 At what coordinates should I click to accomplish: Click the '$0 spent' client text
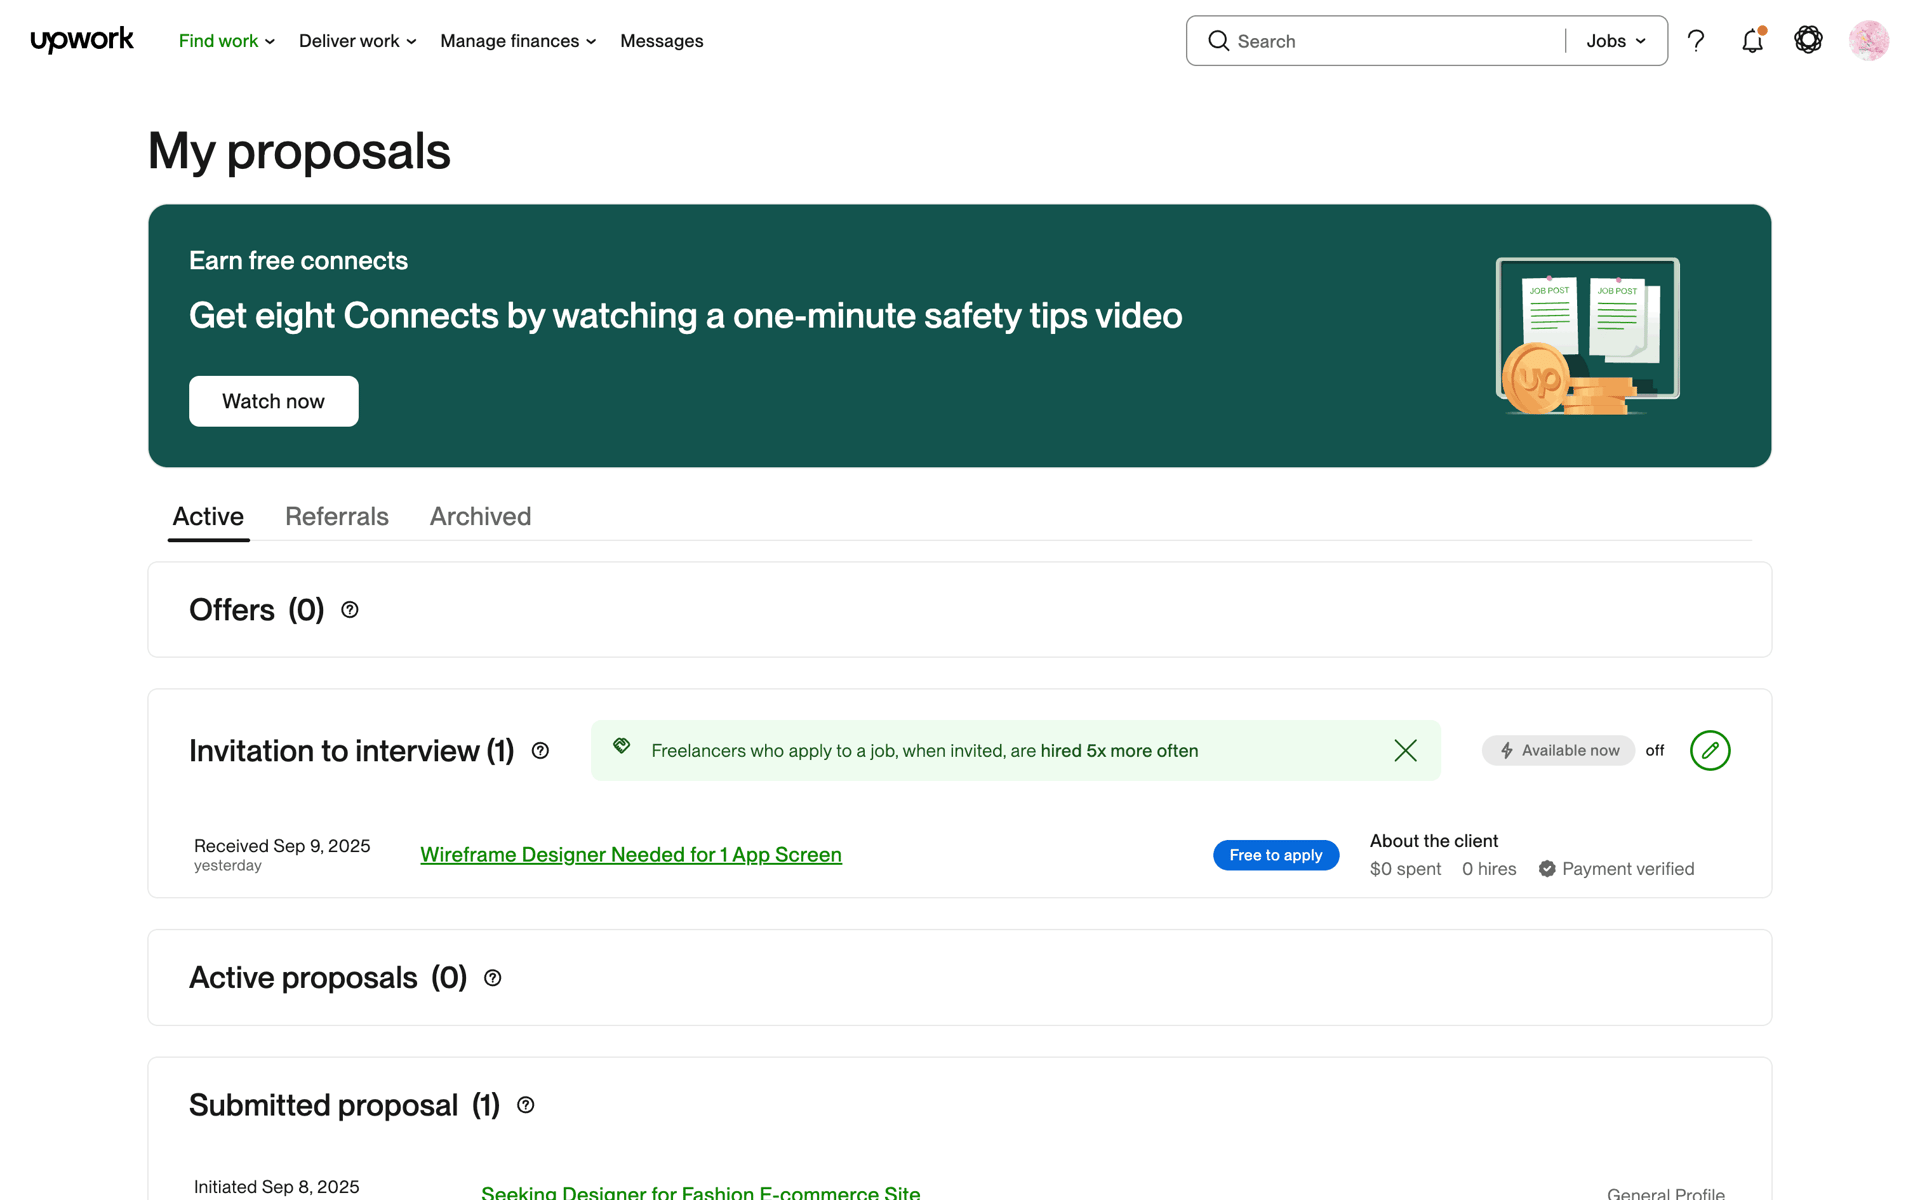tap(1405, 869)
